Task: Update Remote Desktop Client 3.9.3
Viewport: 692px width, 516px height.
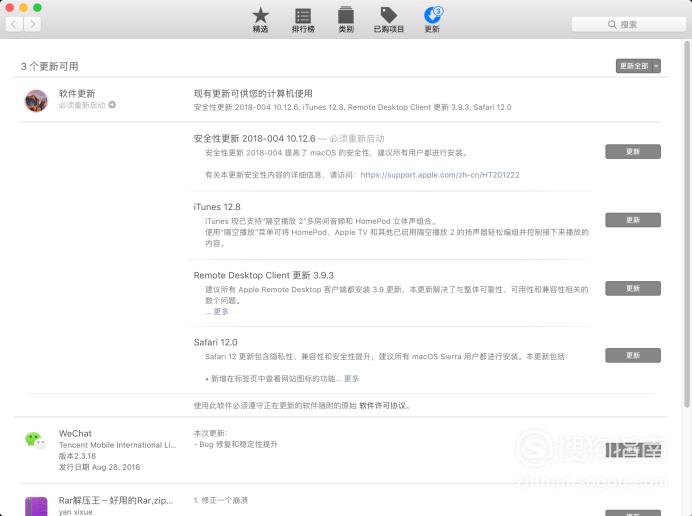Action: pyautogui.click(x=633, y=288)
